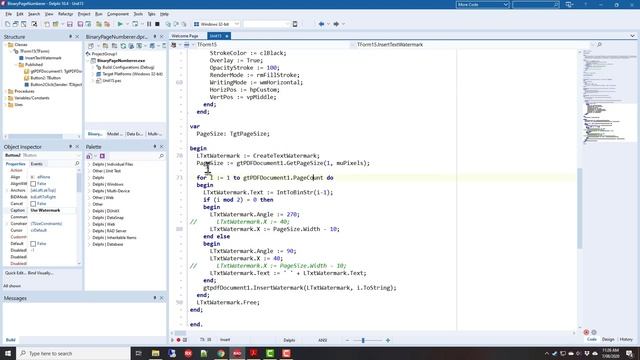Click the Stop program (black square) button
Image resolution: width=640 pixels, height=360 pixels.
point(157,24)
